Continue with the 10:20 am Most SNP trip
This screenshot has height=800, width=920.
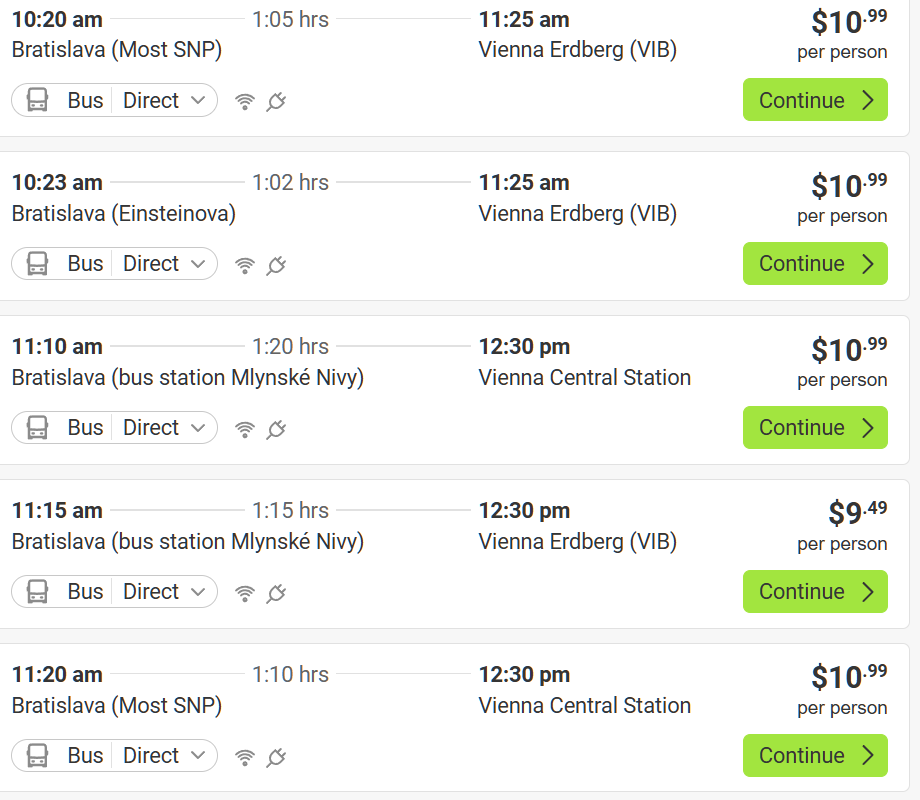tap(815, 100)
